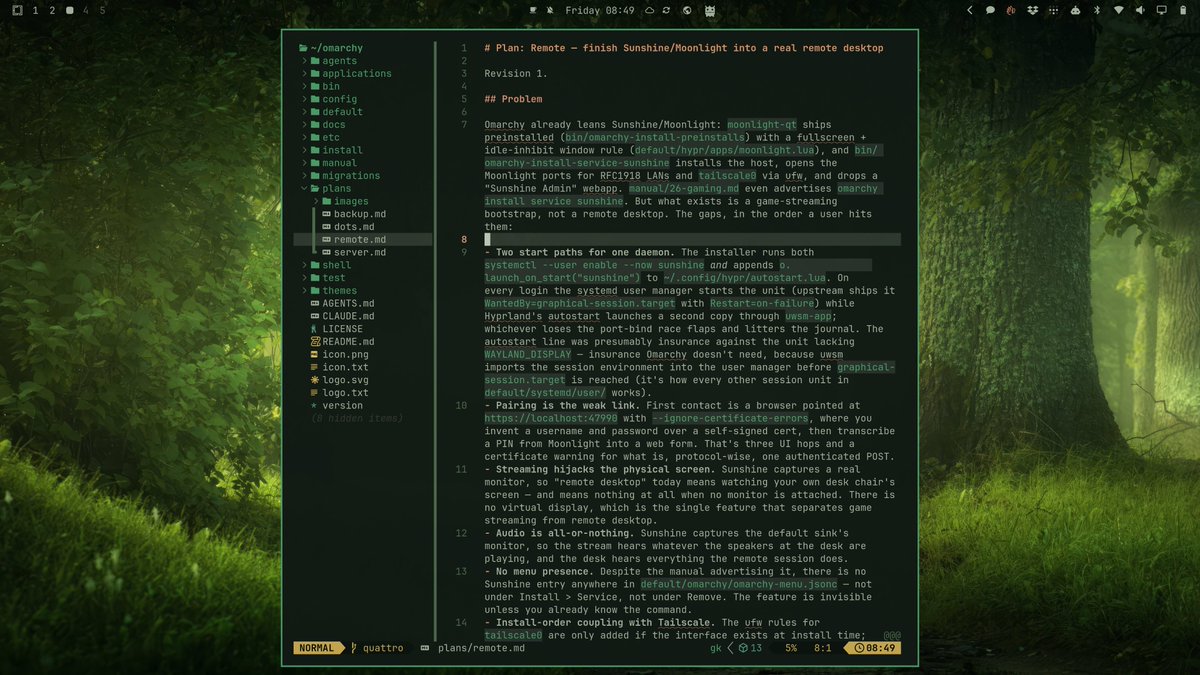Click the install folder icon
The width and height of the screenshot is (1200, 675).
[315, 150]
